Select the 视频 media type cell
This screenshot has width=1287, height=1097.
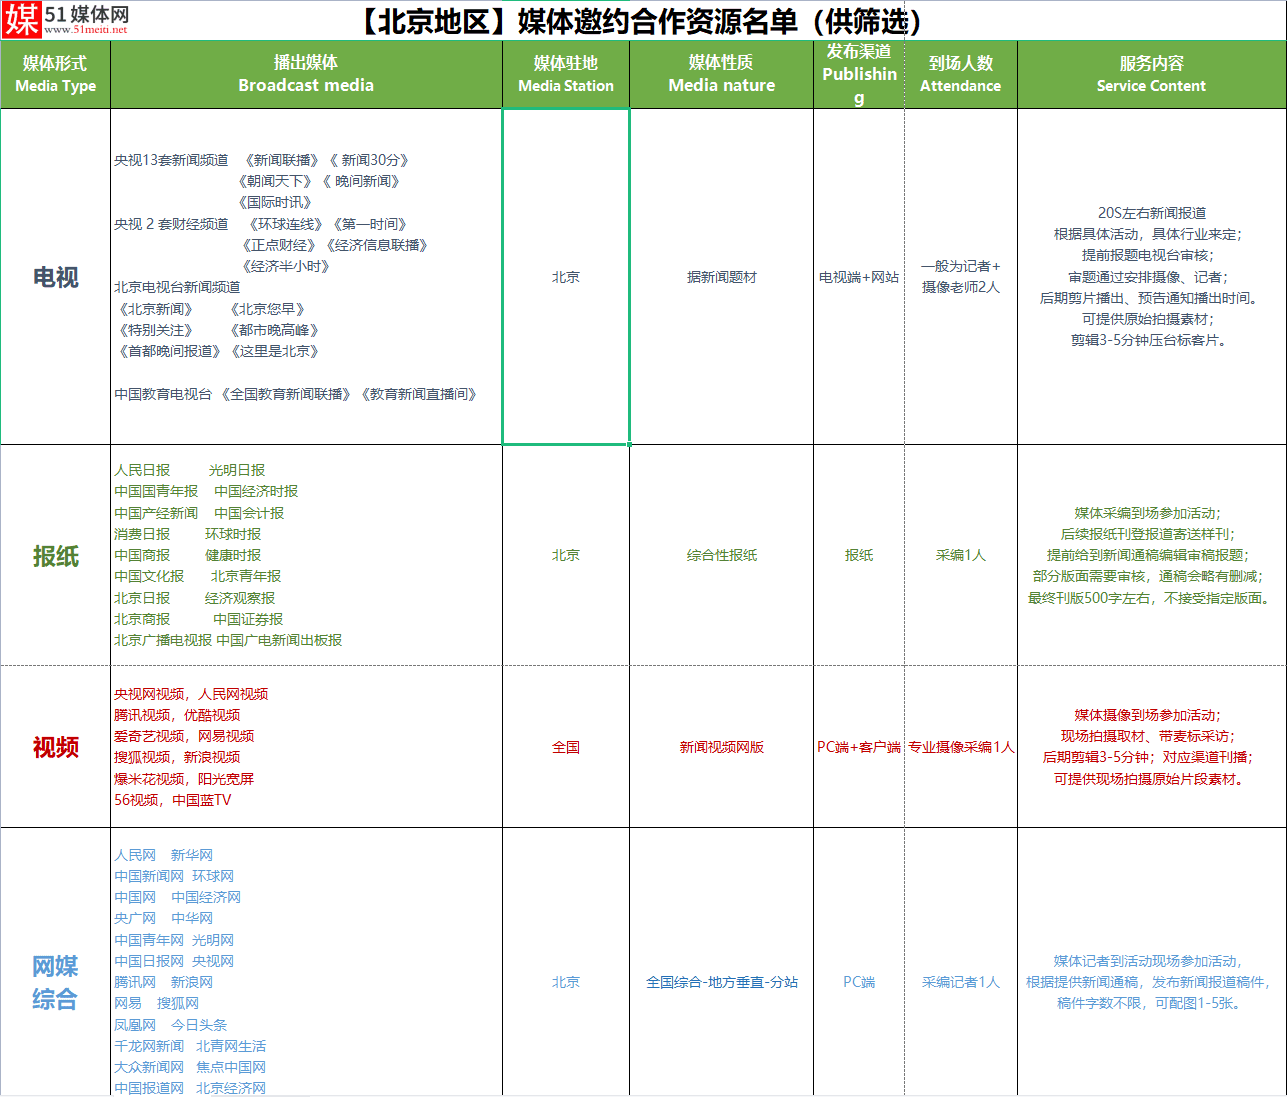(55, 747)
